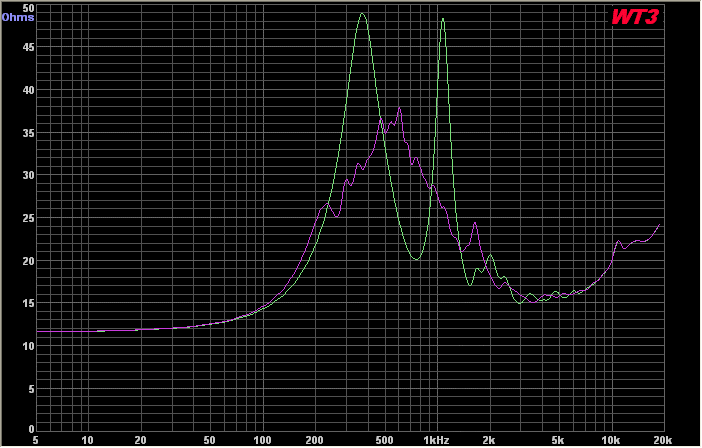Click the 40 ohm axis label

click(28, 90)
